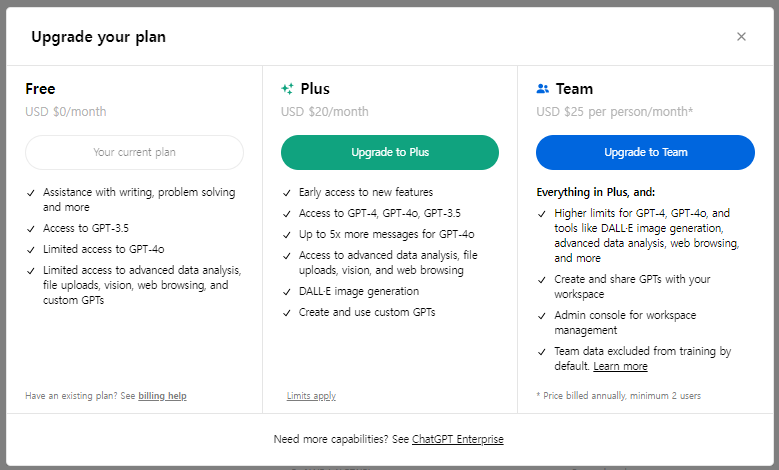Viewport: 779px width, 470px height.
Task: Open Learn more about team data
Action: (x=620, y=366)
